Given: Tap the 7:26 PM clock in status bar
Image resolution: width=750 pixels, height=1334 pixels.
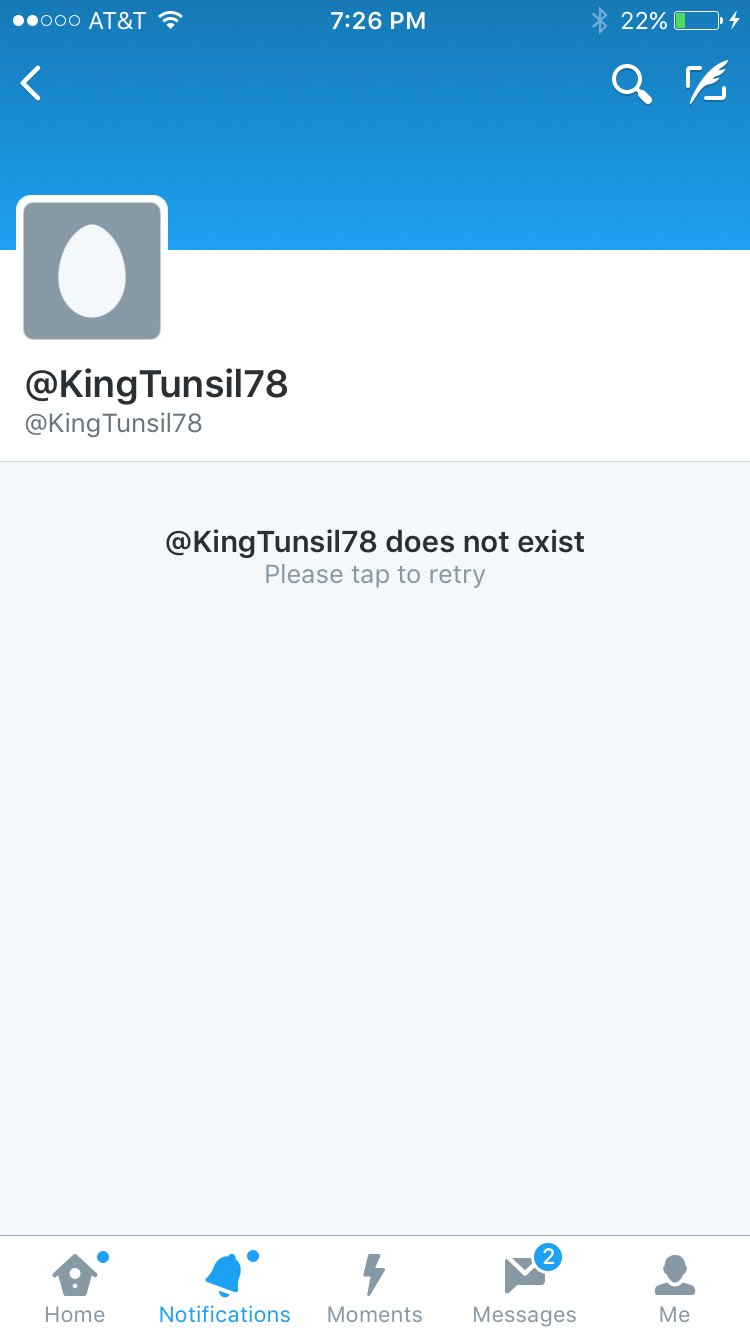Looking at the screenshot, I should coord(378,21).
